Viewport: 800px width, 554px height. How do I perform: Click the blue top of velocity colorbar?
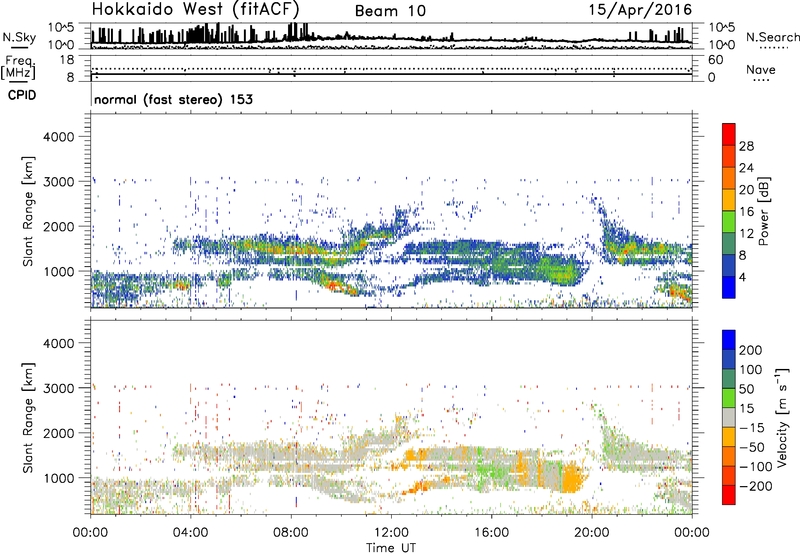coord(729,340)
